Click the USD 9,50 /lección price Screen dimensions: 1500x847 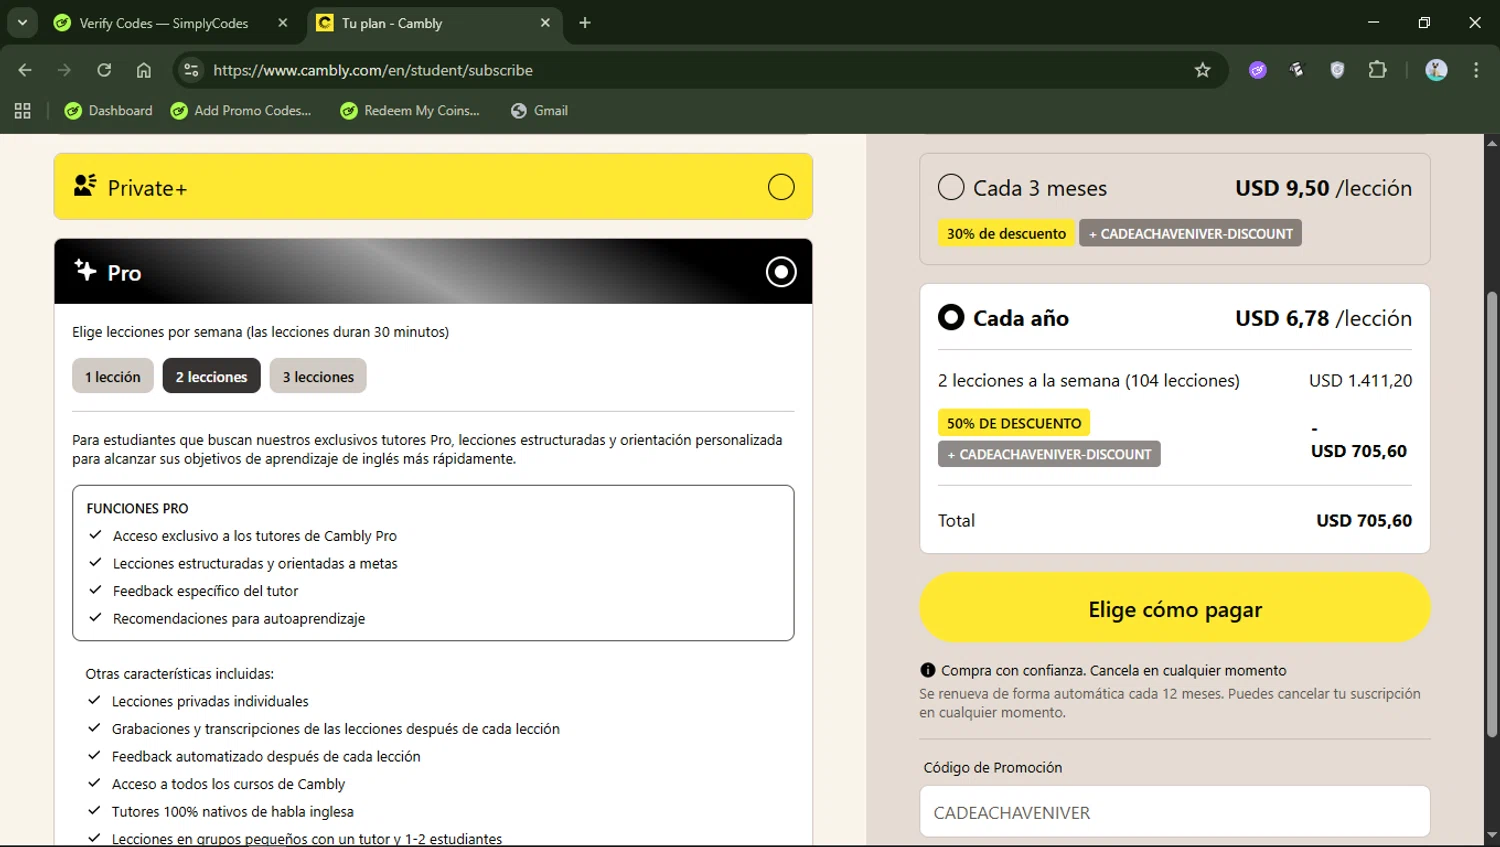[x=1323, y=188]
